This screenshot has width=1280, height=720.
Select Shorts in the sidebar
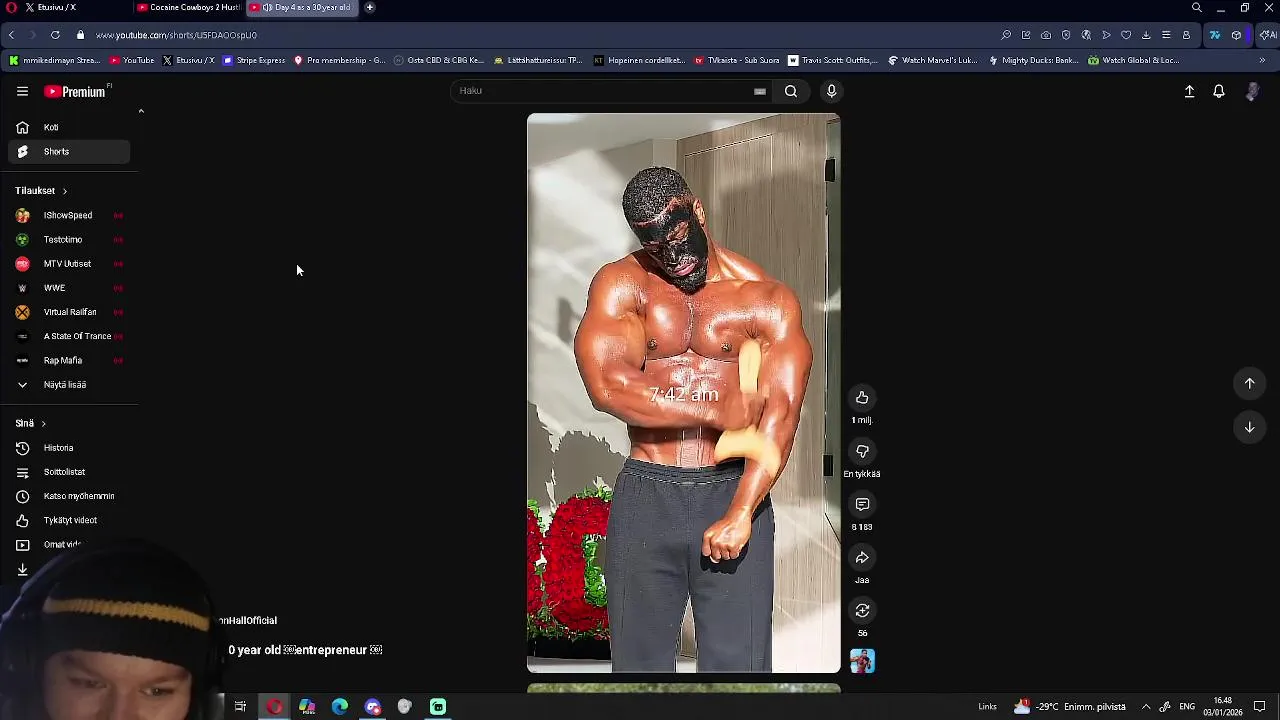point(69,151)
